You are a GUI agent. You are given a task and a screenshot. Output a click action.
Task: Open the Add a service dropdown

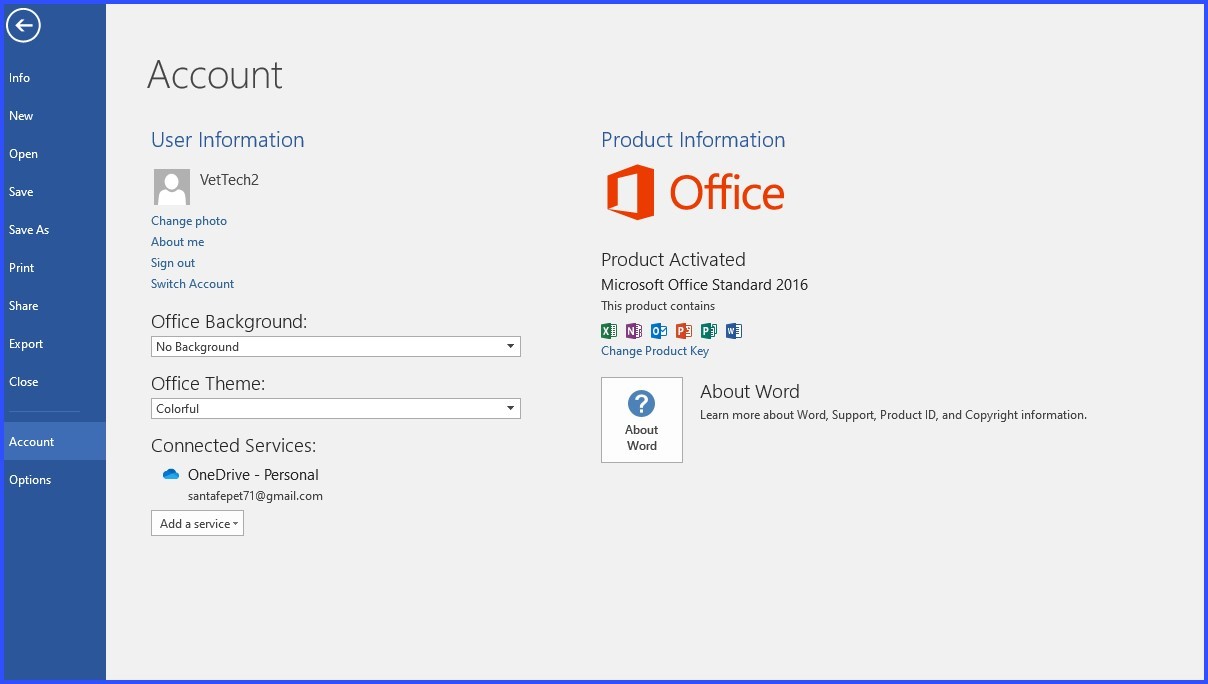pyautogui.click(x=197, y=523)
